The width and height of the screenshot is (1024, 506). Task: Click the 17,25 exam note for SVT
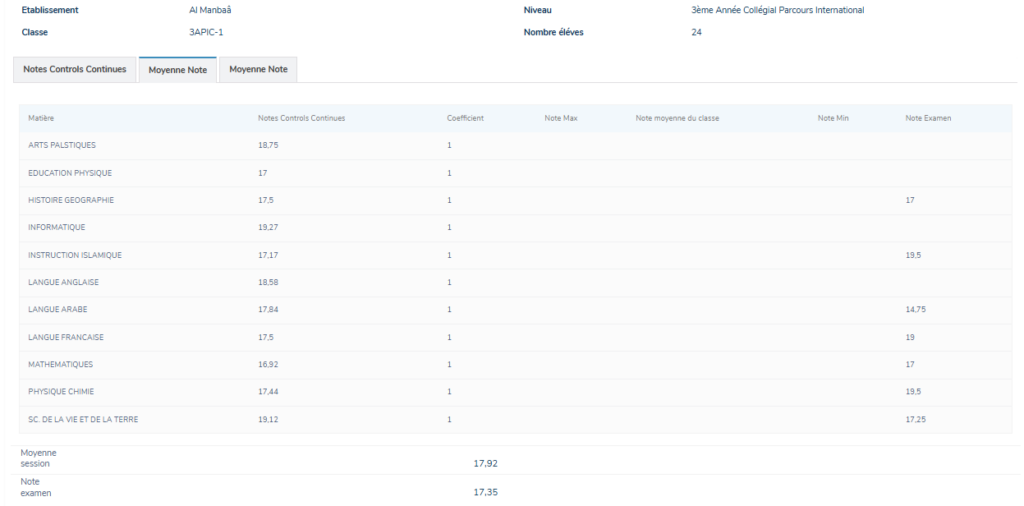click(x=916, y=420)
